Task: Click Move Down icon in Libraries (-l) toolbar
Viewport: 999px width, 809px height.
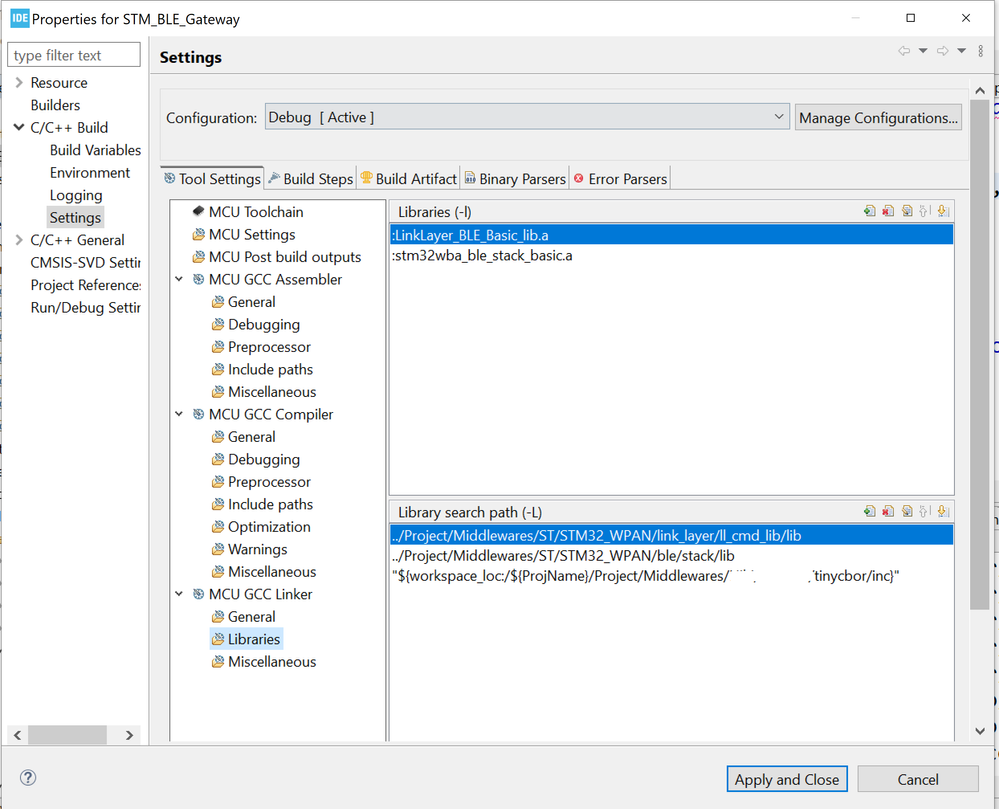Action: click(x=943, y=211)
